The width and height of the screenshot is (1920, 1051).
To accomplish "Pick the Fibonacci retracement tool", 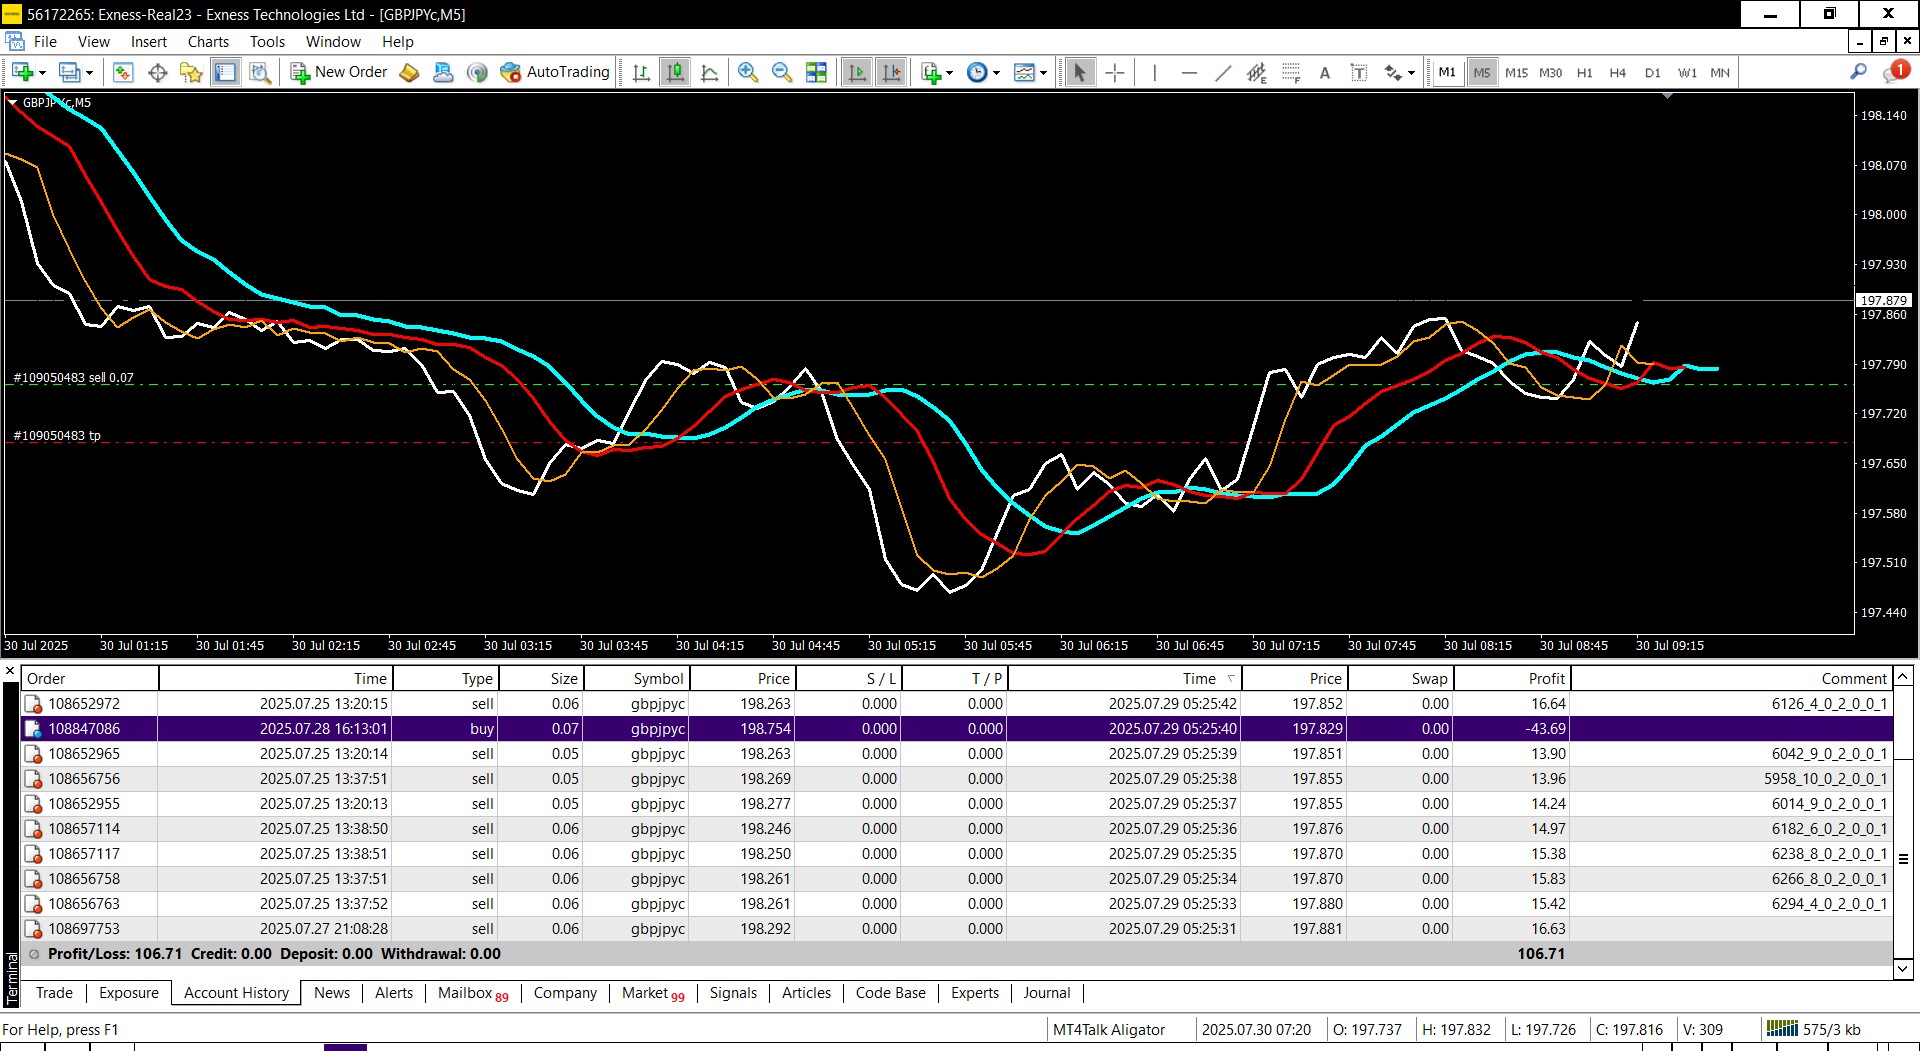I will pyautogui.click(x=1290, y=72).
